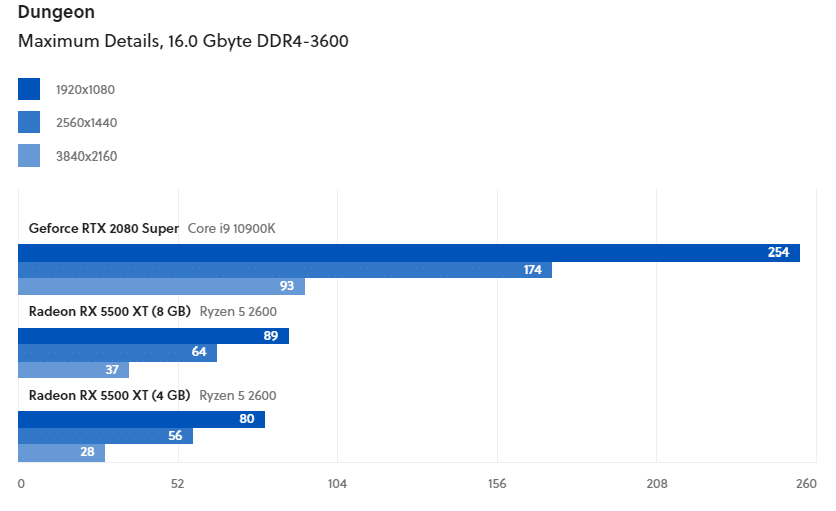The image size is (836, 511).
Task: Select the 1920x1080 legend label
Action: point(85,90)
